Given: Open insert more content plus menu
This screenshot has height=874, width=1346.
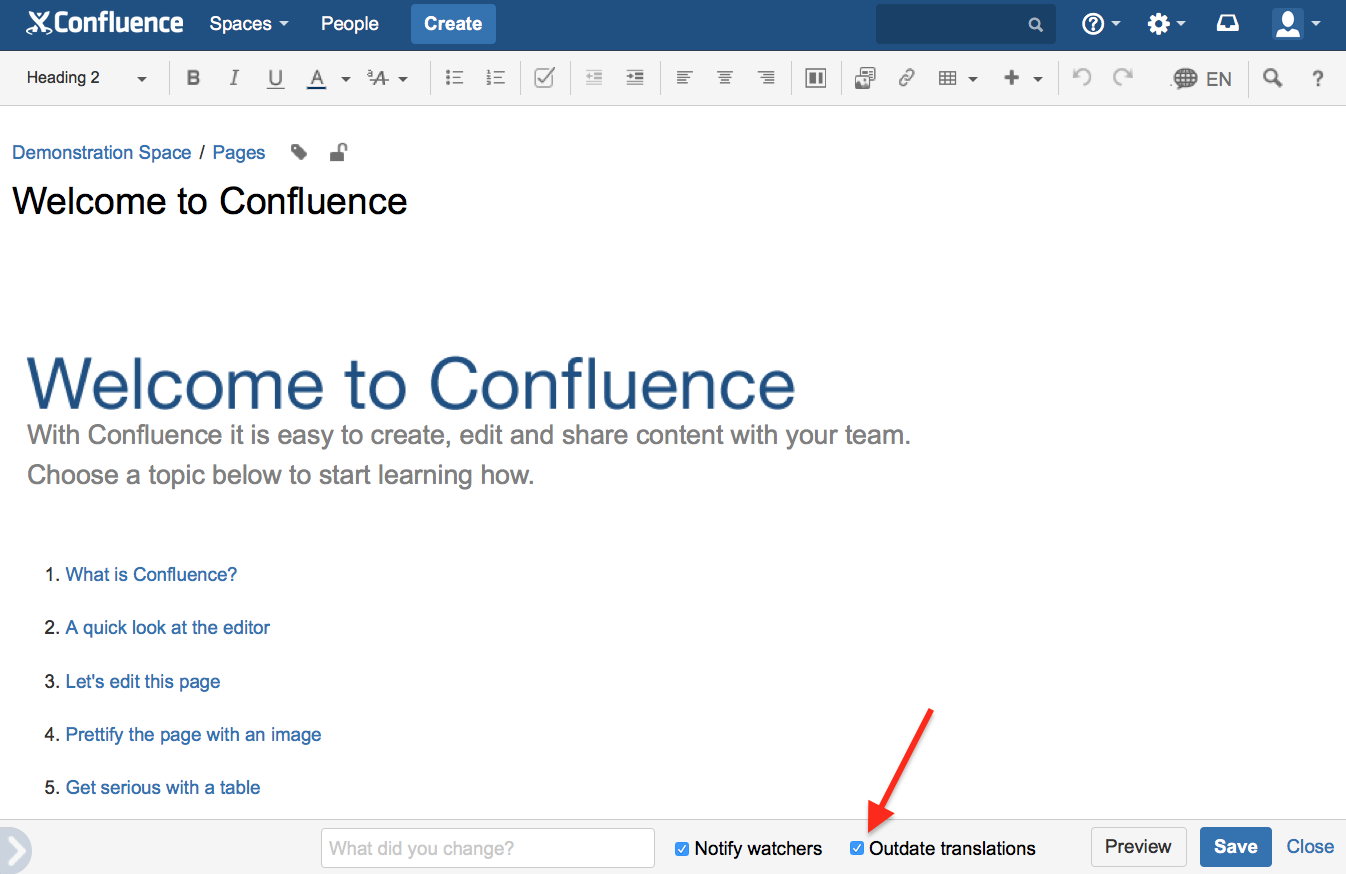Looking at the screenshot, I should tap(1023, 78).
